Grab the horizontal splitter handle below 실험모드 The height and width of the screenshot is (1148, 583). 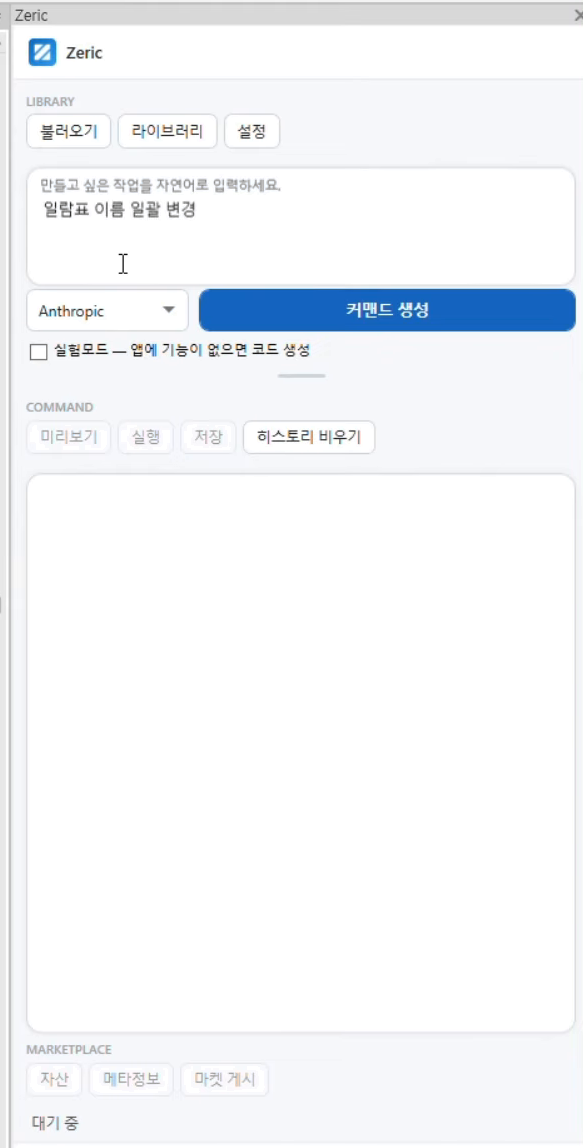pos(301,376)
